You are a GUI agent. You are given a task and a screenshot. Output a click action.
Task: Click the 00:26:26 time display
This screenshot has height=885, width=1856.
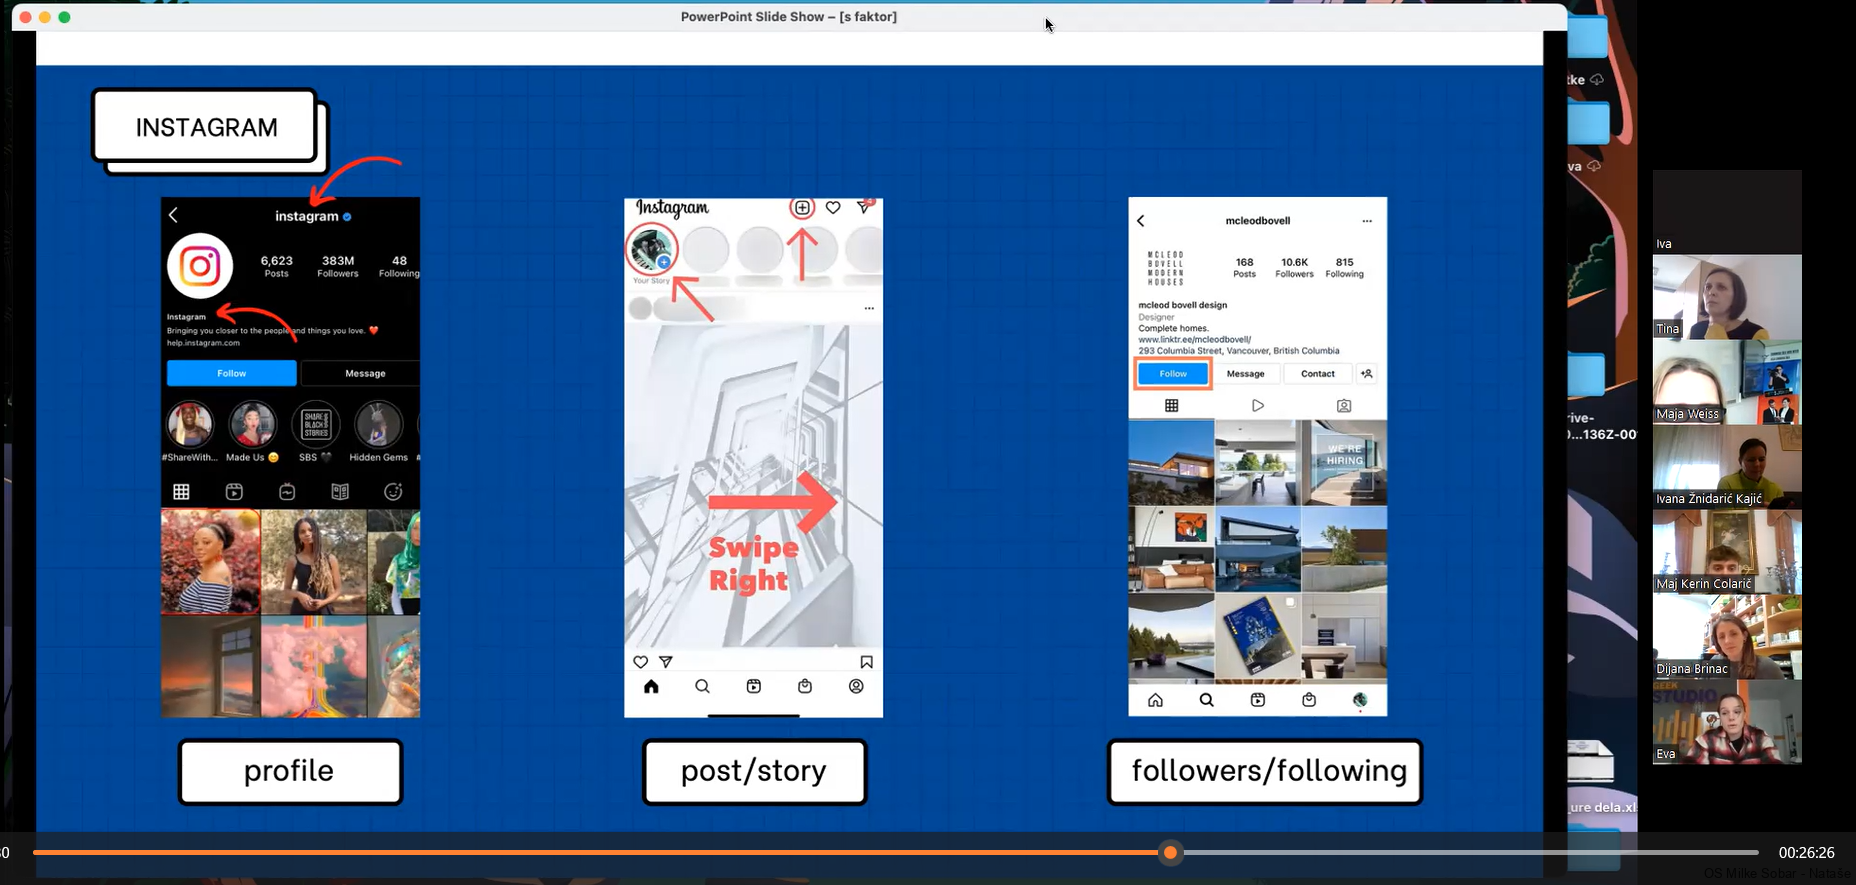1806,853
